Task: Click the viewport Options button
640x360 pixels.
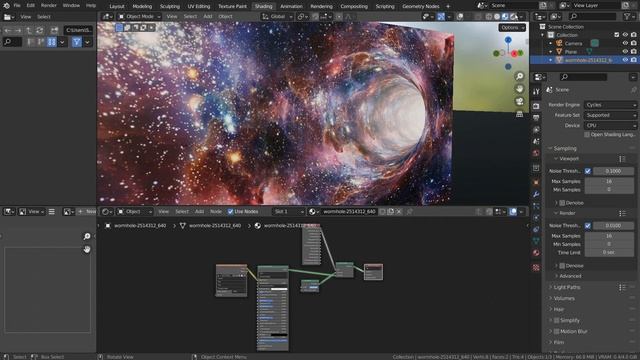Action: click(x=512, y=28)
